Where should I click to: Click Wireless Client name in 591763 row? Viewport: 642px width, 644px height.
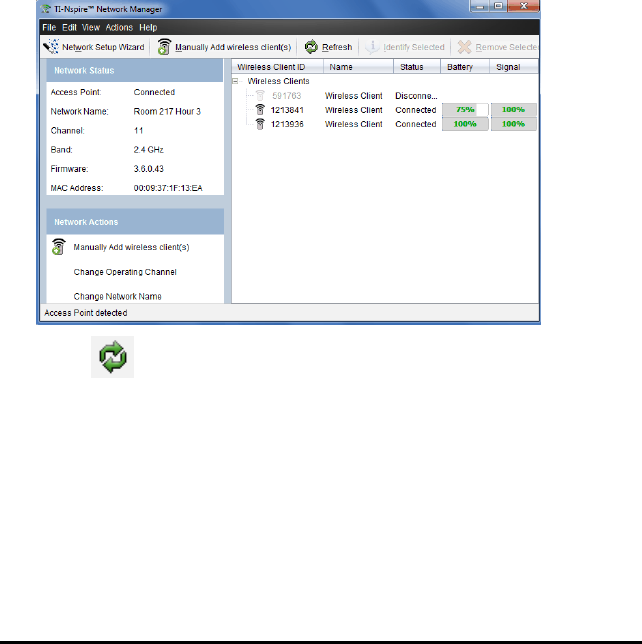[354, 96]
